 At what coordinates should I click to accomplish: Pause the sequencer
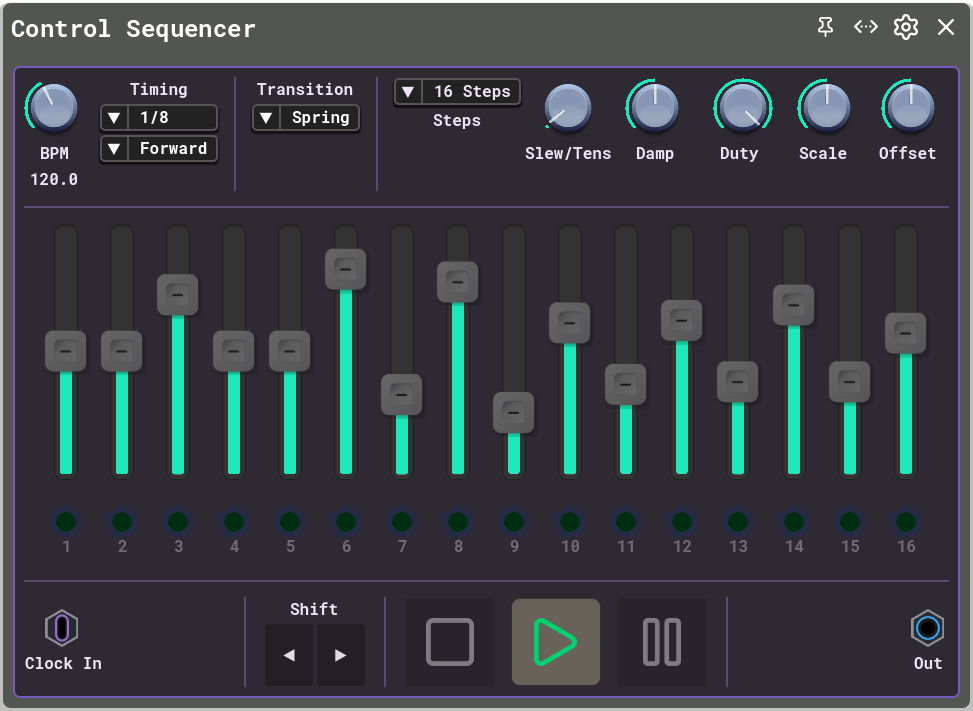(x=661, y=642)
